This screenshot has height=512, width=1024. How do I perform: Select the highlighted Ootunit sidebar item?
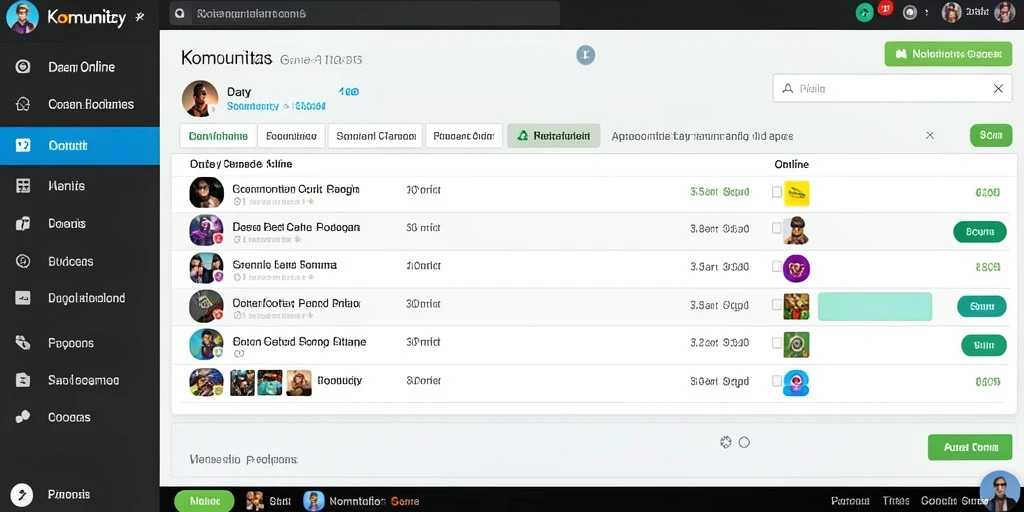[x=80, y=146]
